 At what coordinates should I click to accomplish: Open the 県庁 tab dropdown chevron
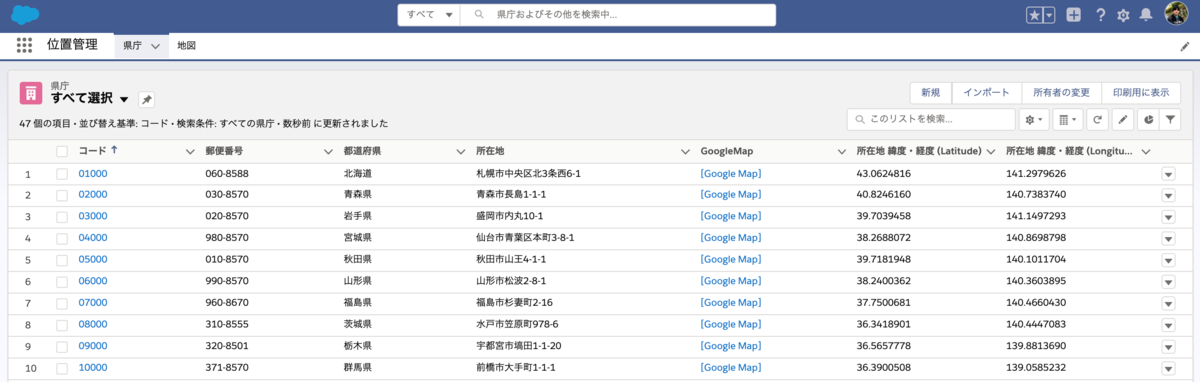pos(155,46)
